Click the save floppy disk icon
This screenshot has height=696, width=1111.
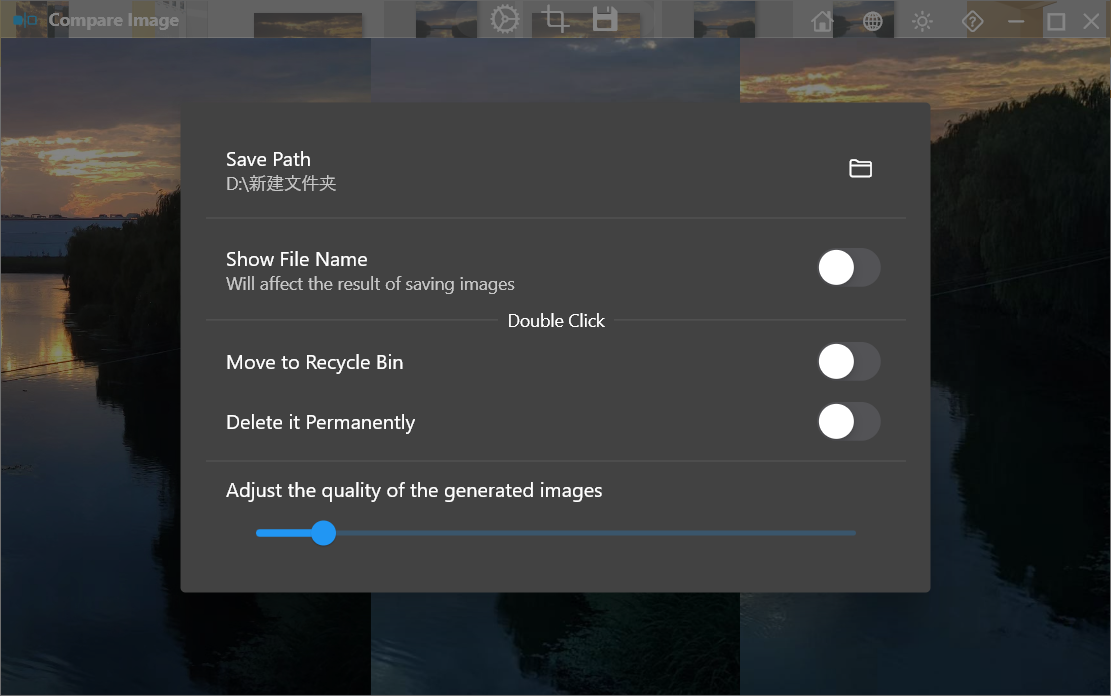[604, 19]
